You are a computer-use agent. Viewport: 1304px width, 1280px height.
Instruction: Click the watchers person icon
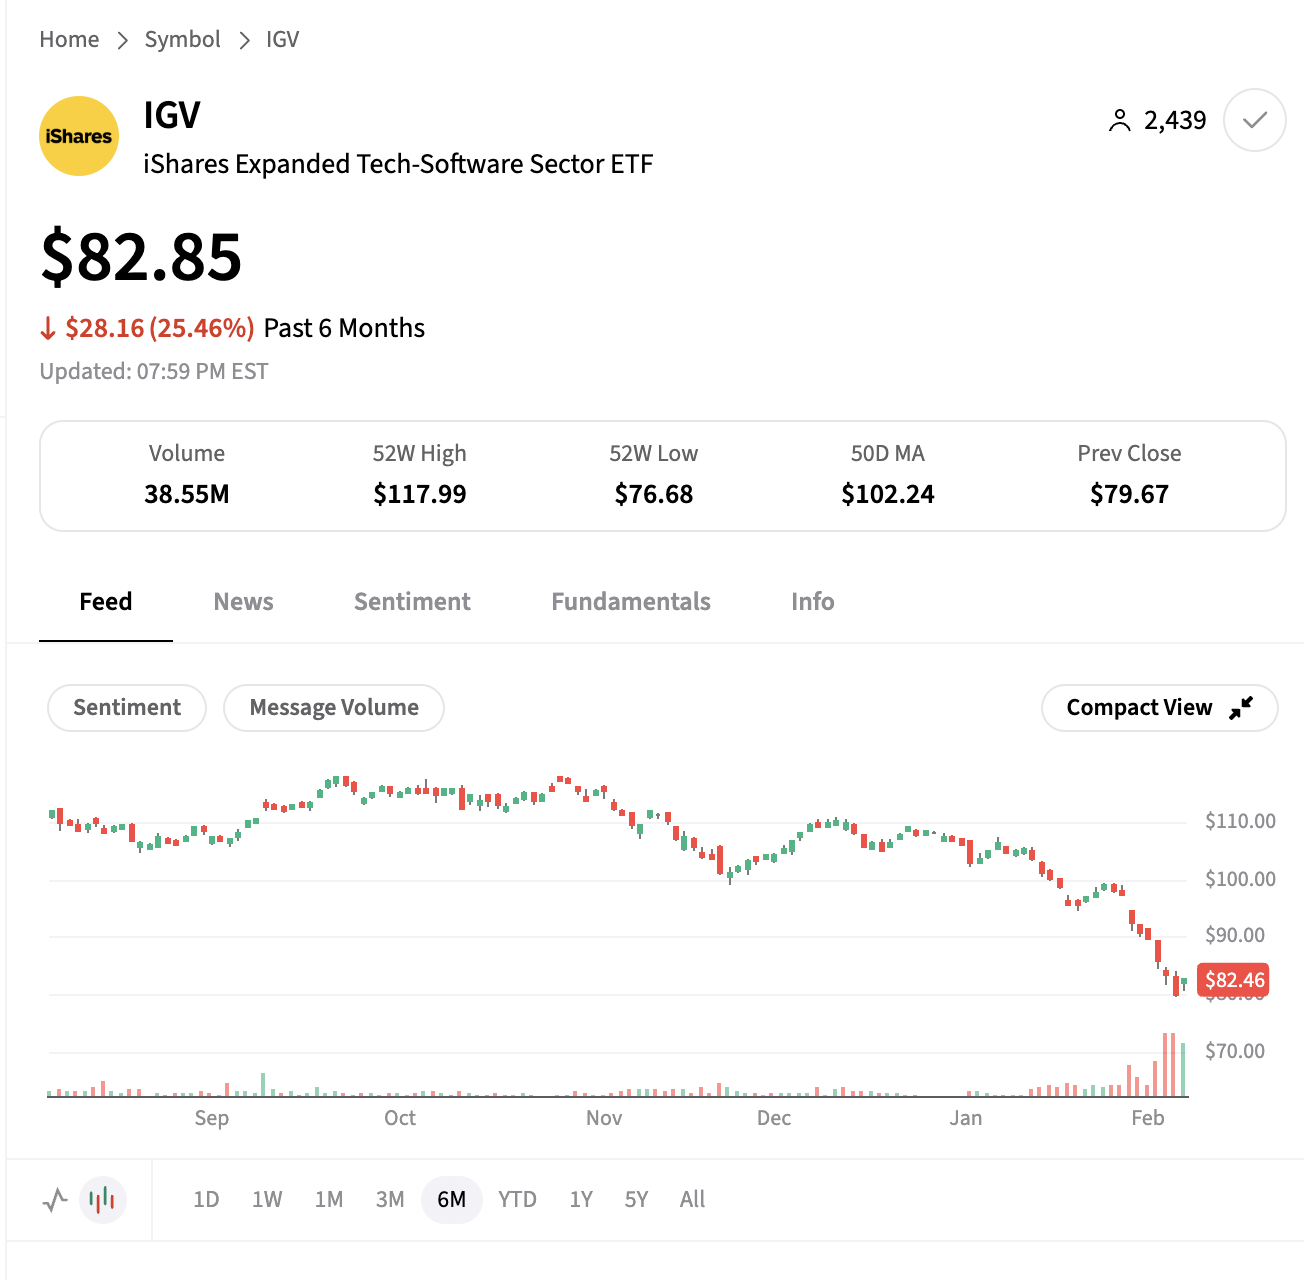point(1119,121)
